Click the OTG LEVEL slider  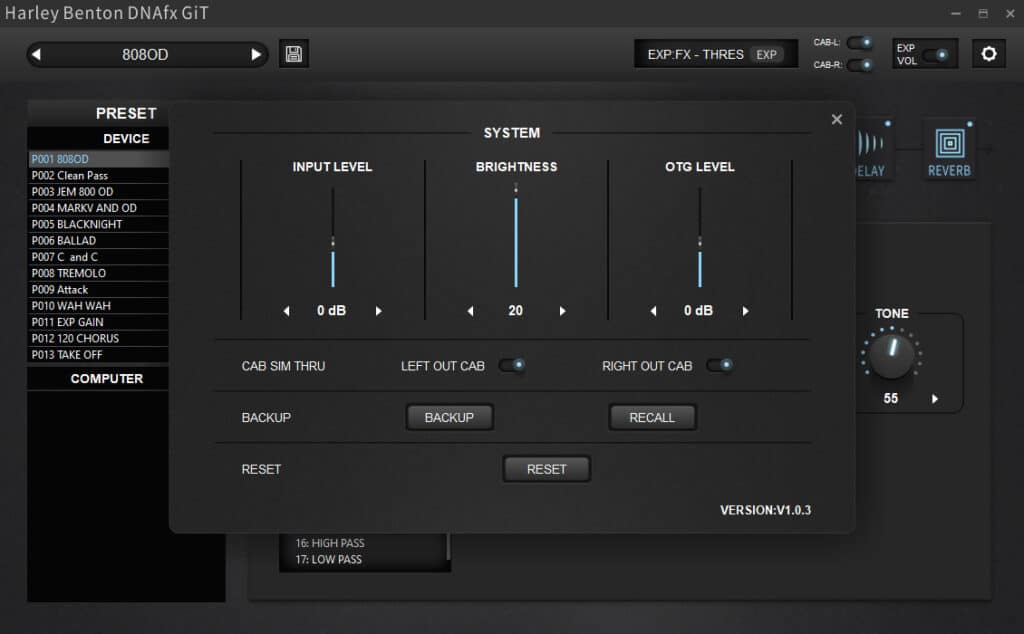coord(699,238)
